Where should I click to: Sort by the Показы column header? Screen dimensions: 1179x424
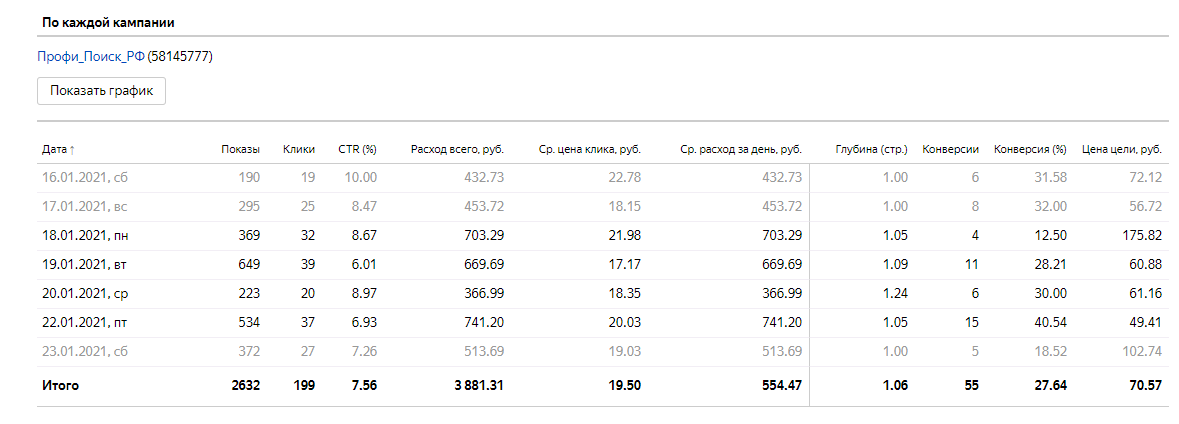pos(240,150)
